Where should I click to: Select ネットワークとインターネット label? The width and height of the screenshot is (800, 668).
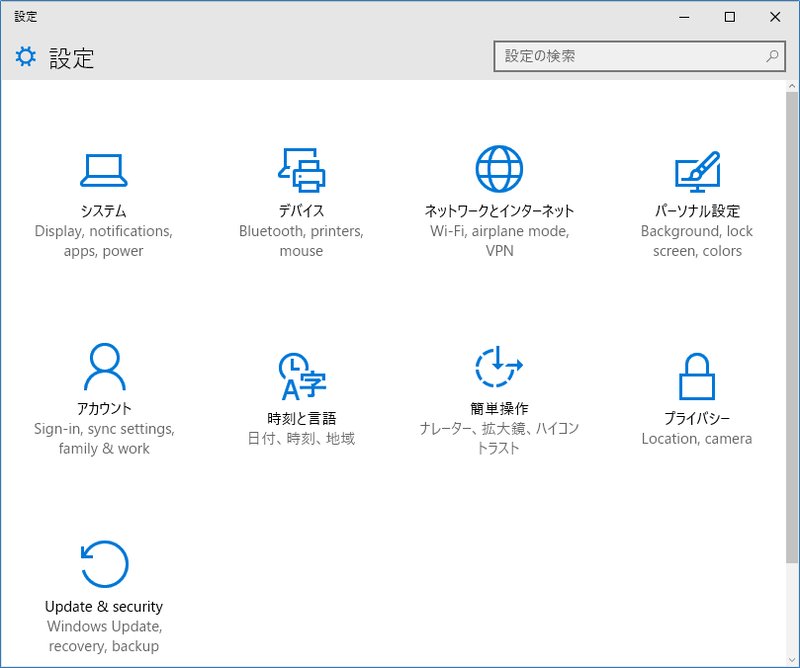tap(499, 211)
